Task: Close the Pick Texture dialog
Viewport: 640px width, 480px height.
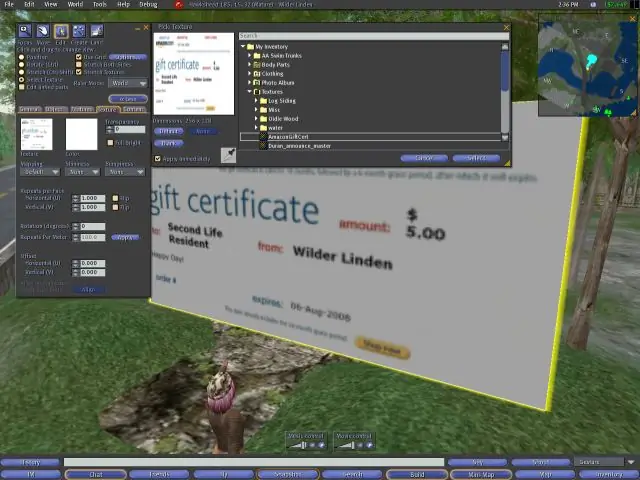Action: pyautogui.click(x=507, y=27)
